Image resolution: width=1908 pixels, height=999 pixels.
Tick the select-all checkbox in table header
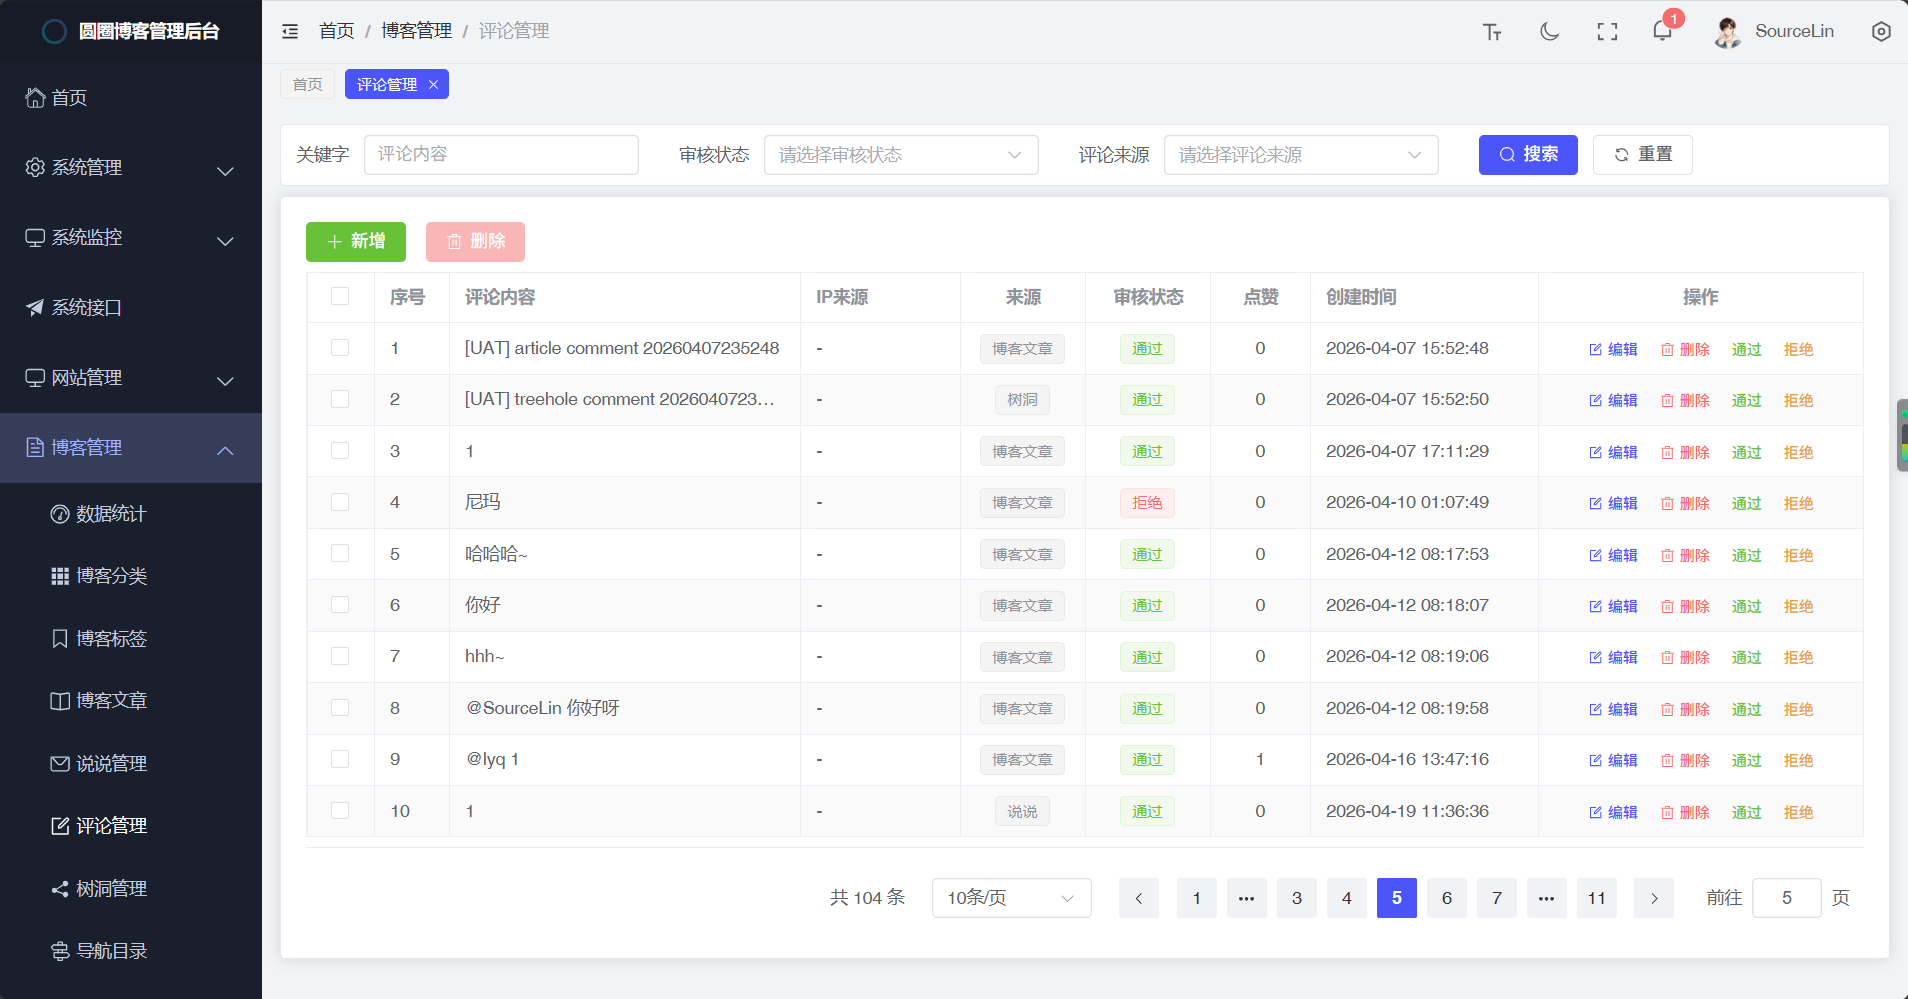[340, 297]
